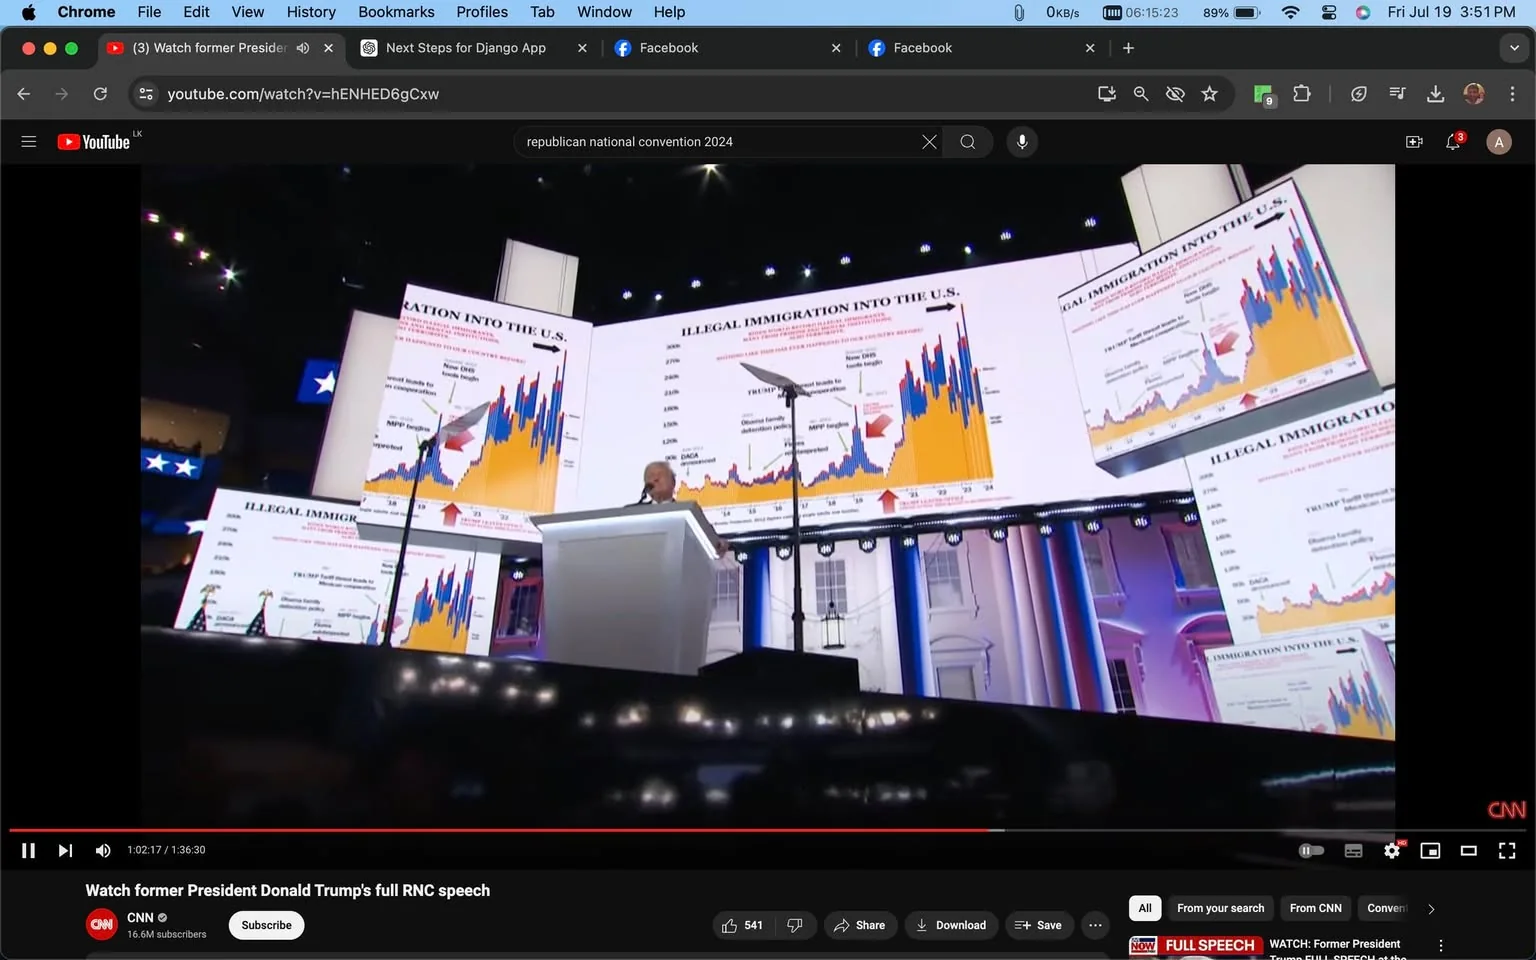Search with voice microphone
The image size is (1536, 960).
tap(1022, 142)
